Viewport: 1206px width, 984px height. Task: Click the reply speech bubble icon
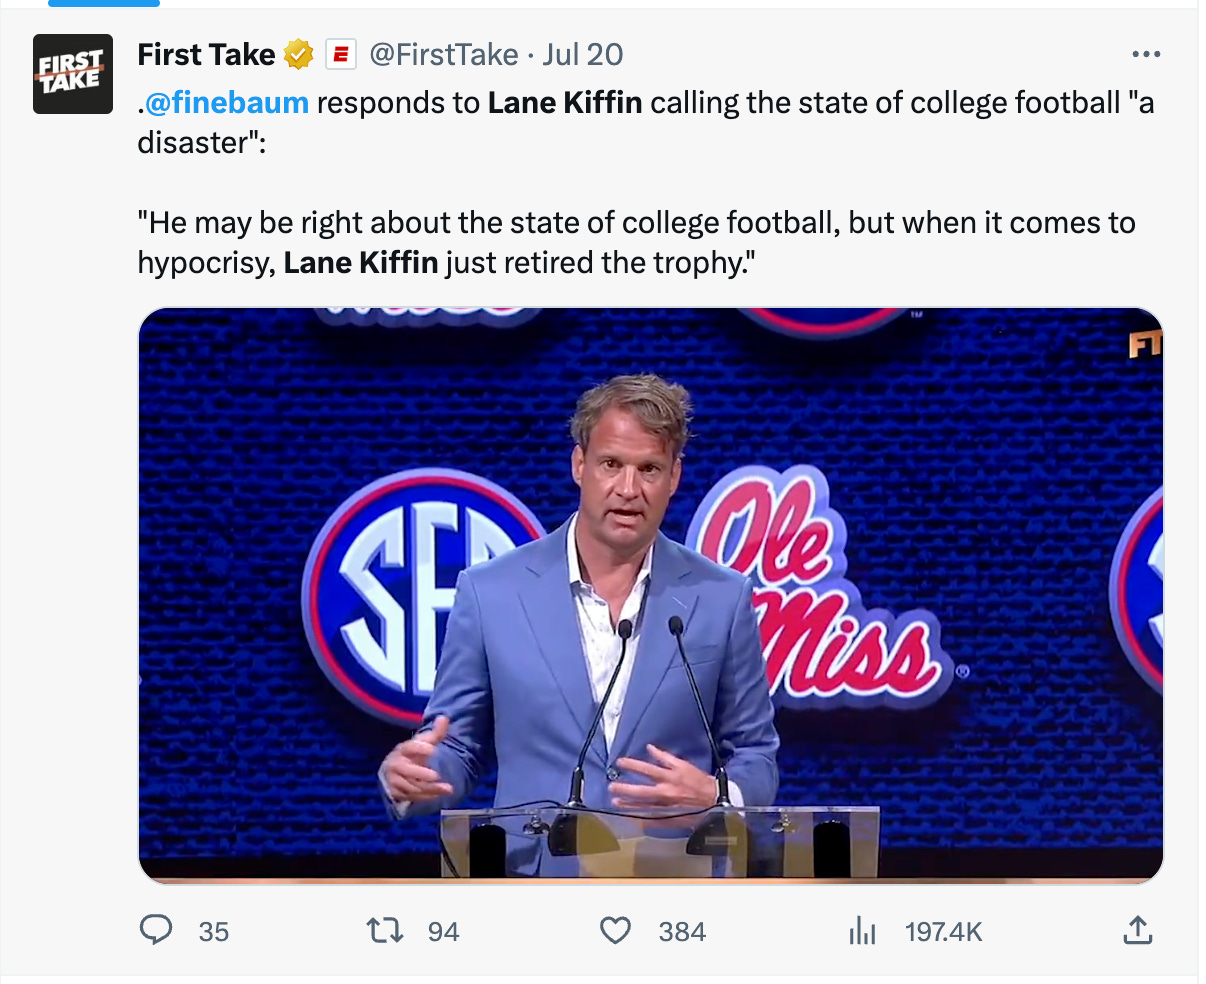tap(155, 931)
